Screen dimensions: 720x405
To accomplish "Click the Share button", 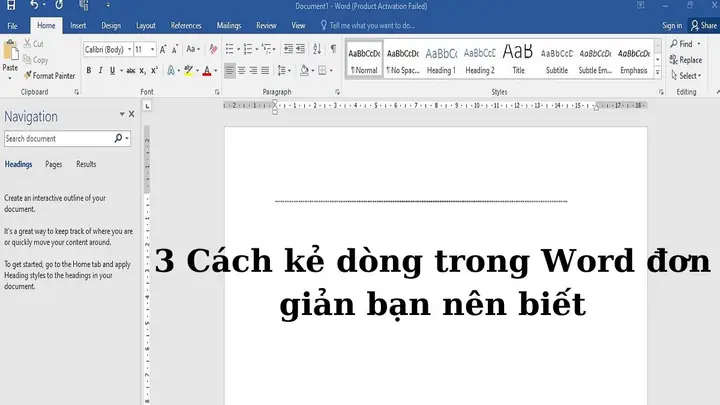I will (x=704, y=26).
